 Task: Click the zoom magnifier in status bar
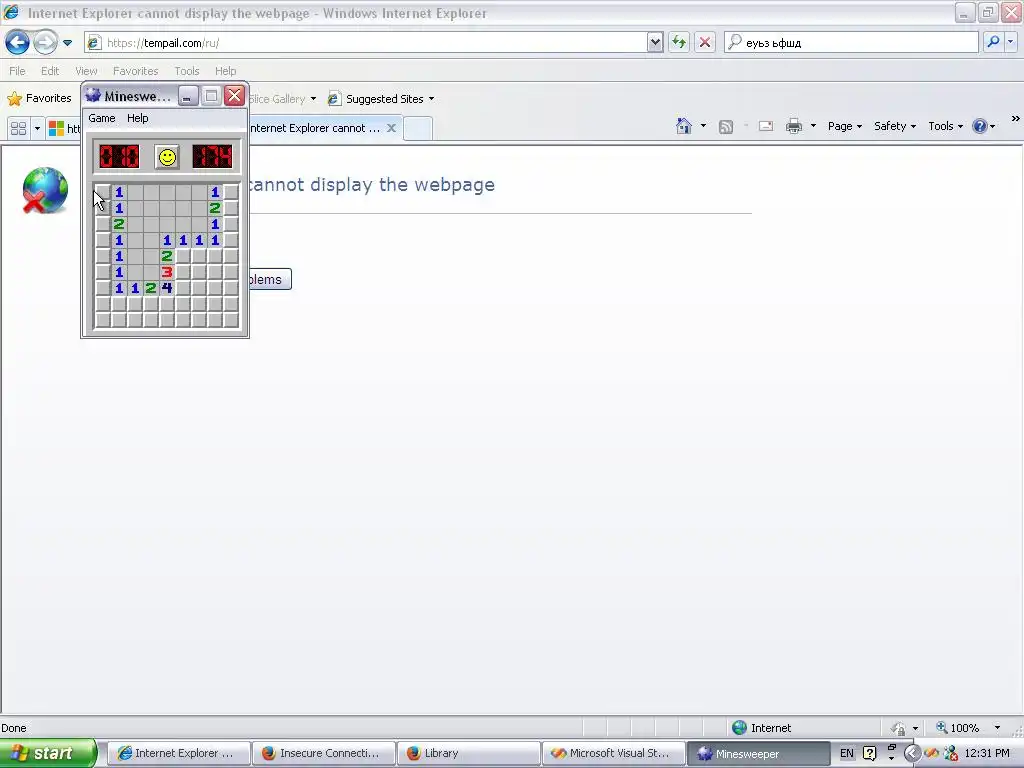942,728
